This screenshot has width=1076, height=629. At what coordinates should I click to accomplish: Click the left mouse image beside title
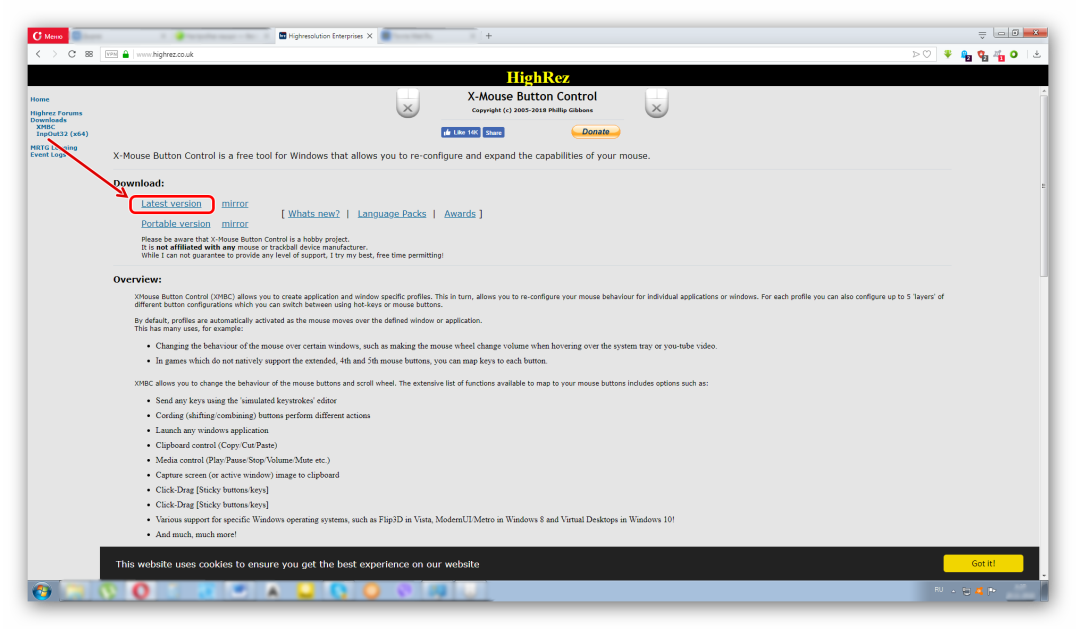click(408, 104)
